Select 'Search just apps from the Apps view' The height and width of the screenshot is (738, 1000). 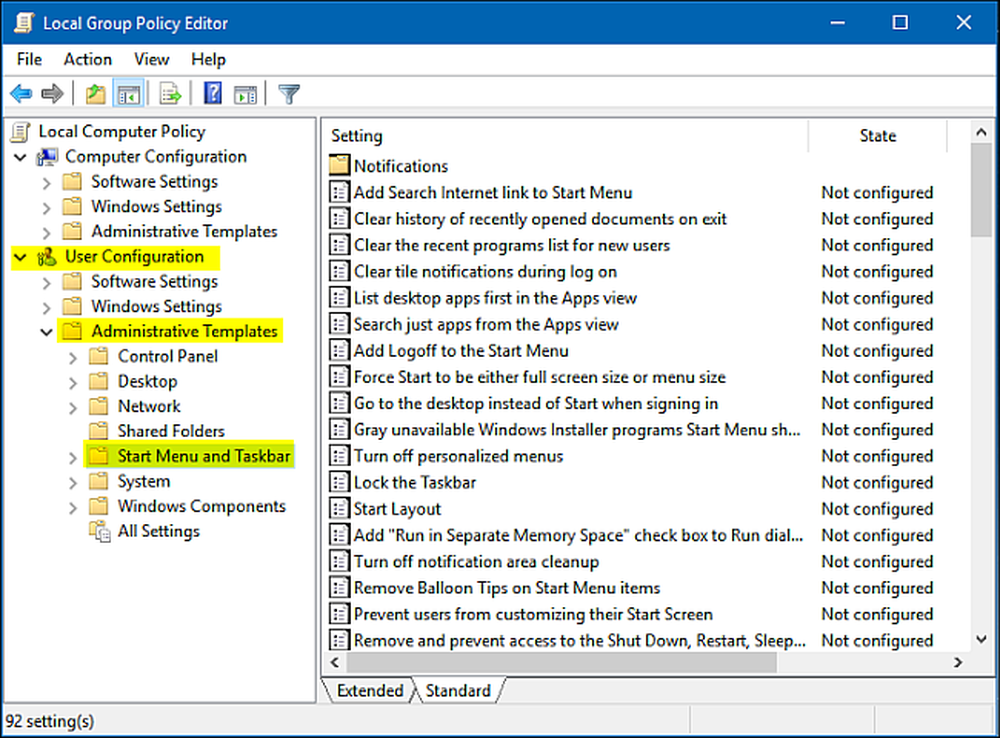[486, 325]
